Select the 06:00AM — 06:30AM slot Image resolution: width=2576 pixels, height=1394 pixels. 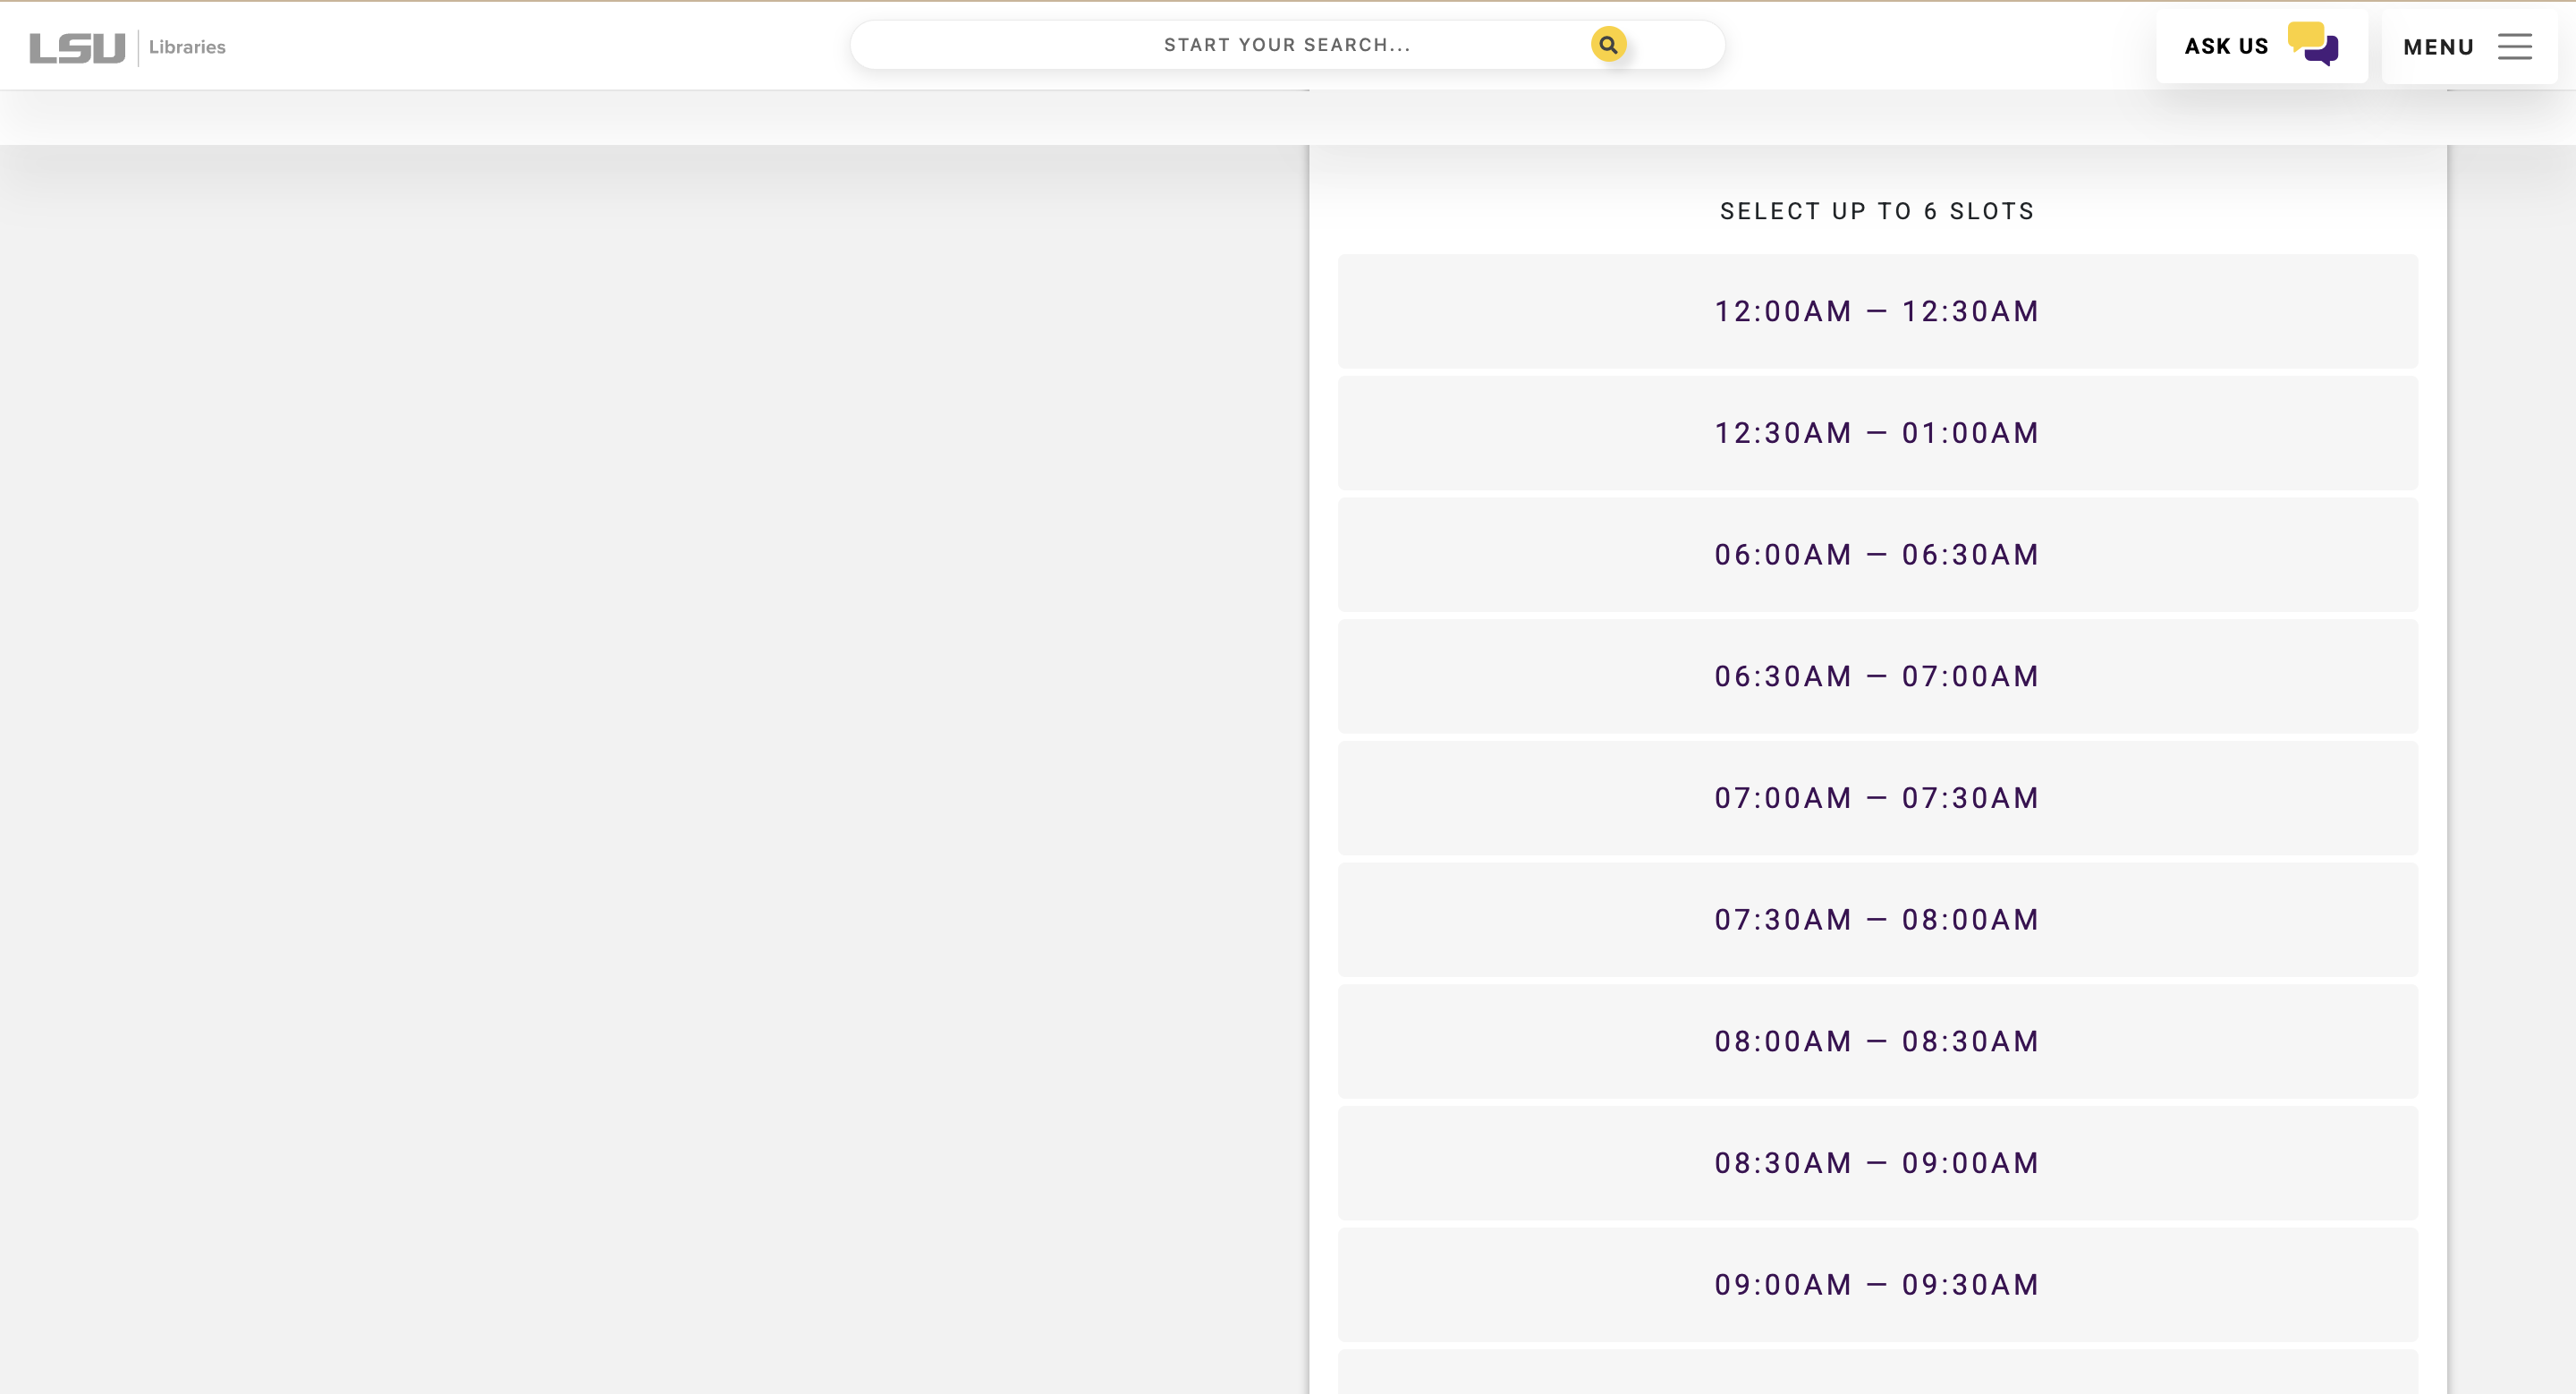click(x=1877, y=555)
